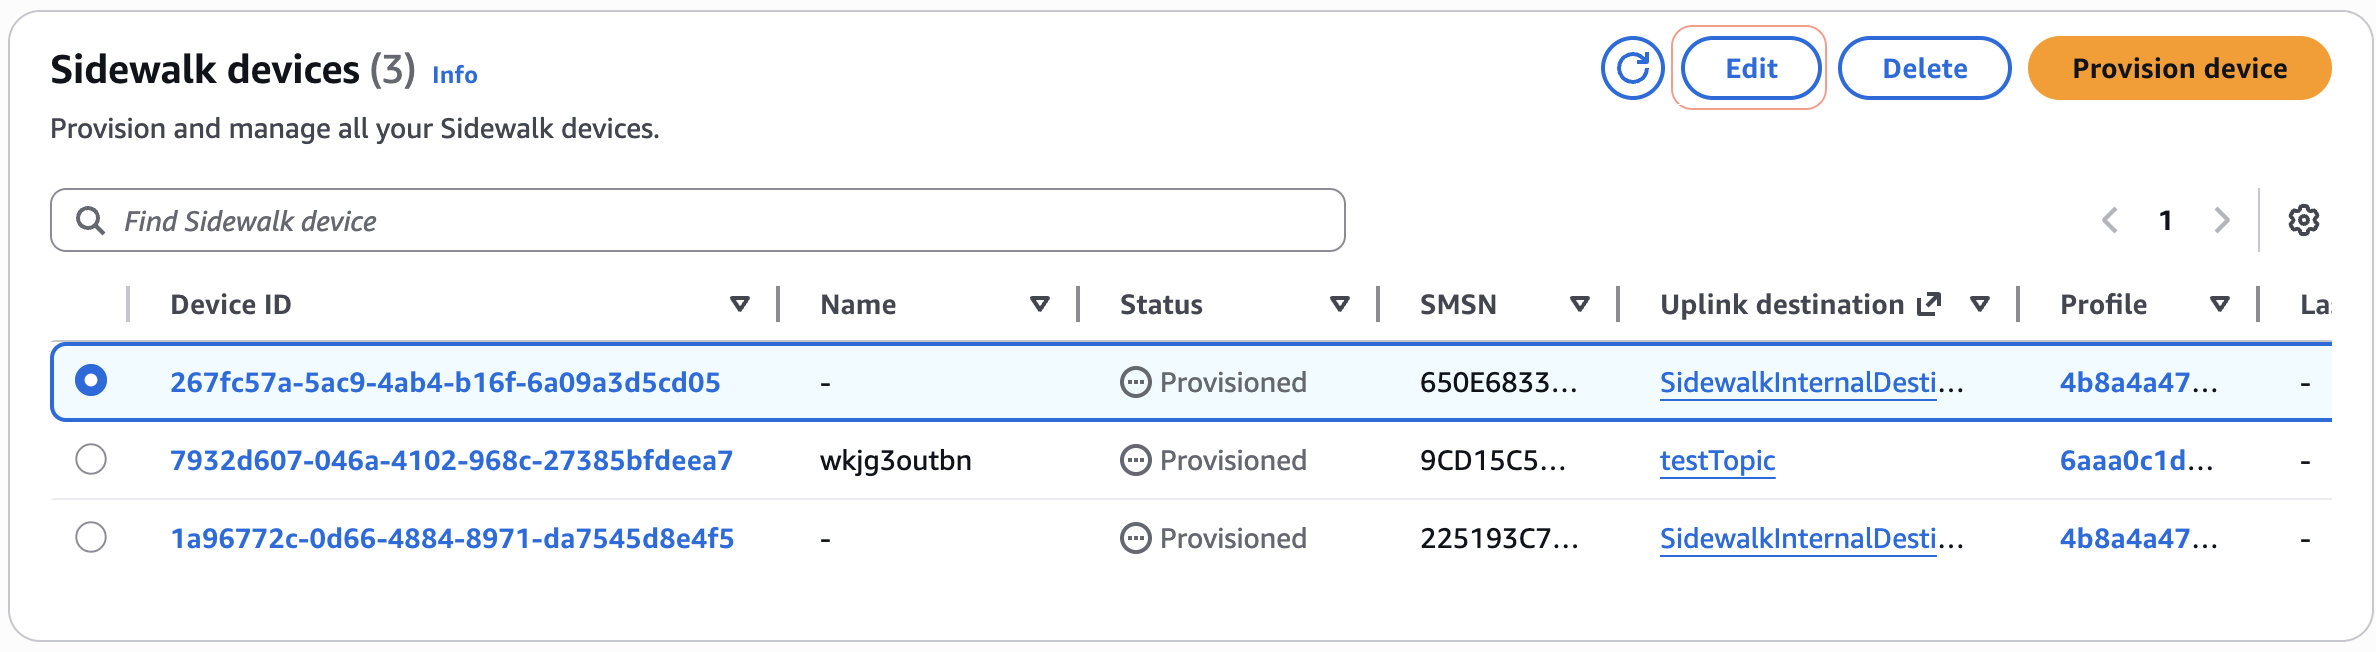The height and width of the screenshot is (652, 2376).
Task: Click Provisioned status icon for wkjg3outbn
Action: pos(1135,460)
